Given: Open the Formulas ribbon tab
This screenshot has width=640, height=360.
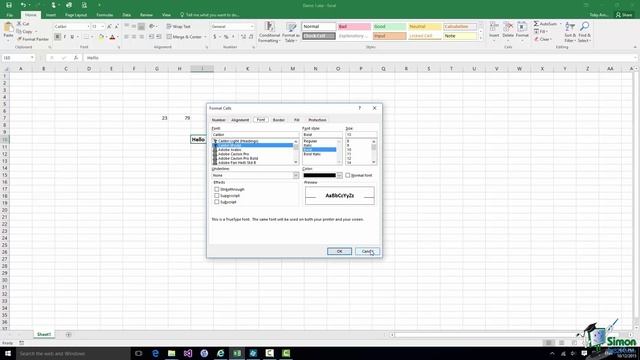Looking at the screenshot, I should tap(104, 15).
